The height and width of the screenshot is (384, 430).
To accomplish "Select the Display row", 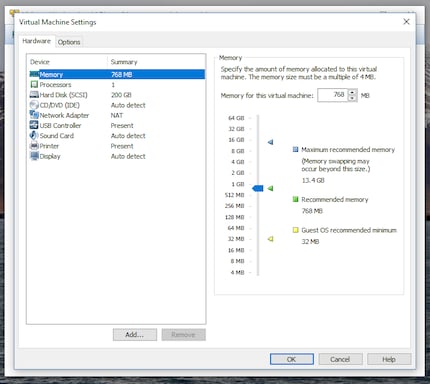I will coord(117,156).
